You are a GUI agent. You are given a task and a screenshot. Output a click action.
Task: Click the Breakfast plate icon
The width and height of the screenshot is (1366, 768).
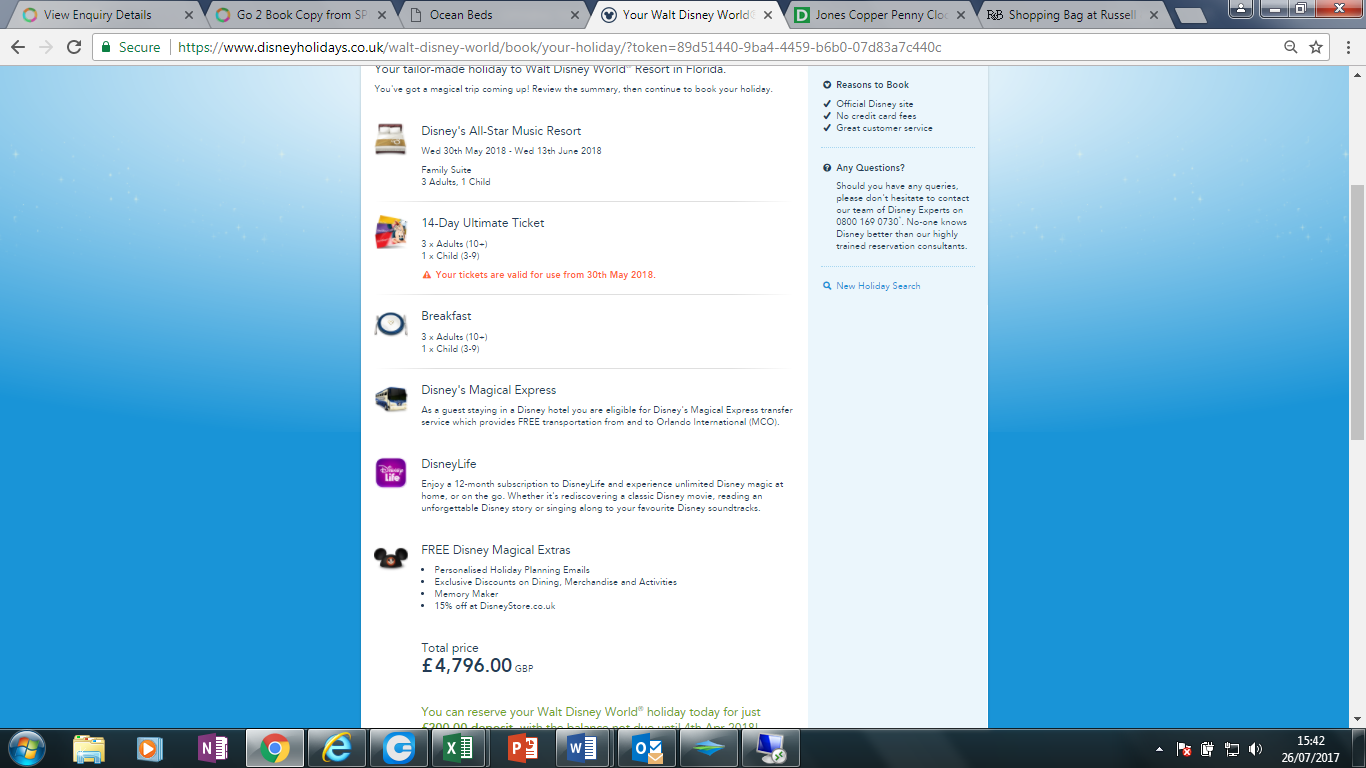[390, 324]
